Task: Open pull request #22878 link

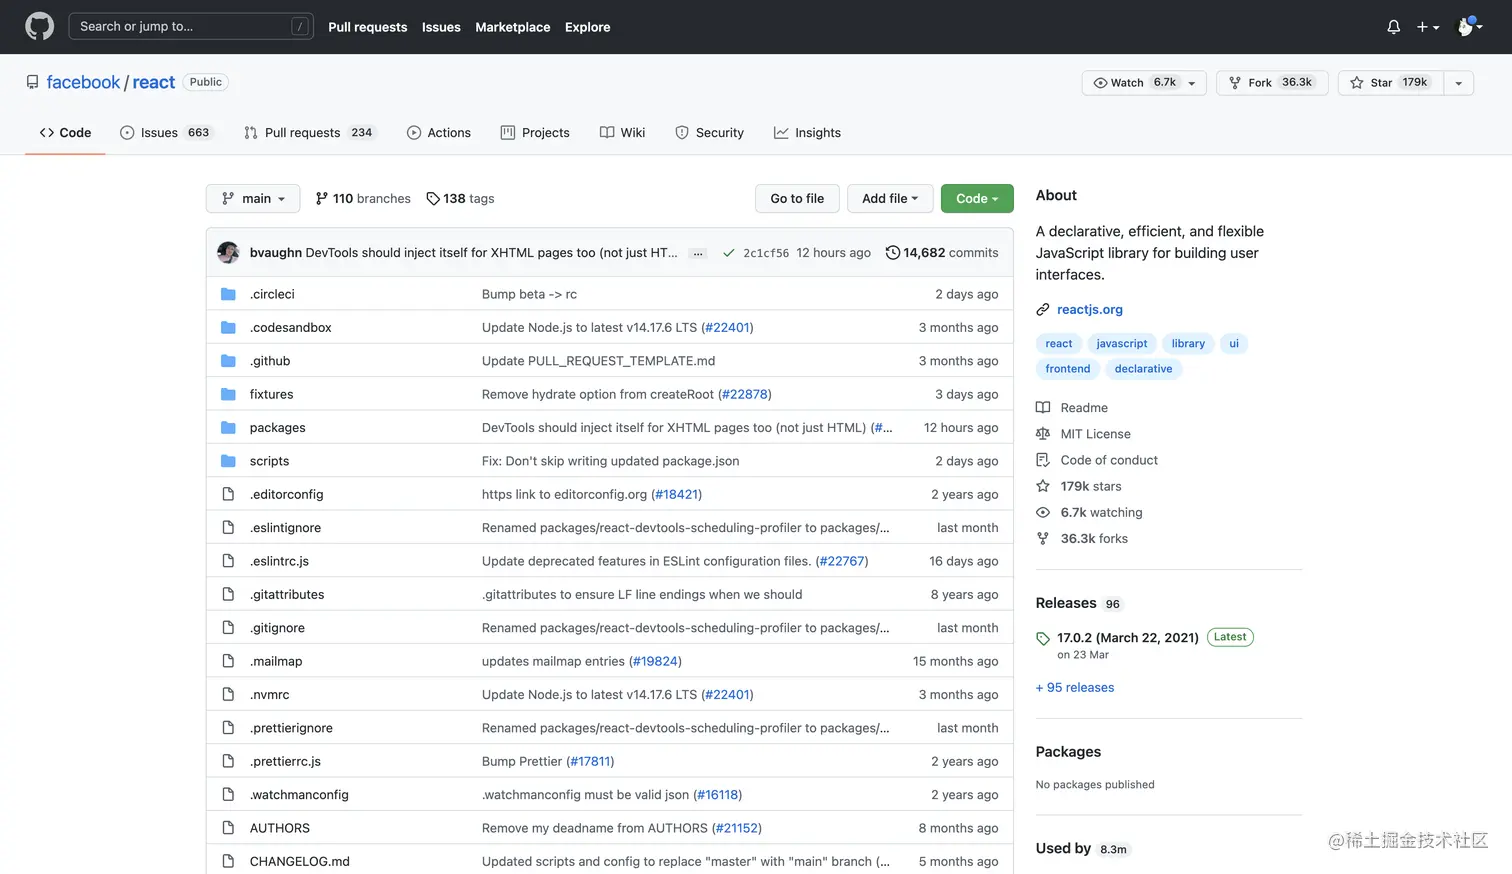Action: (x=745, y=394)
